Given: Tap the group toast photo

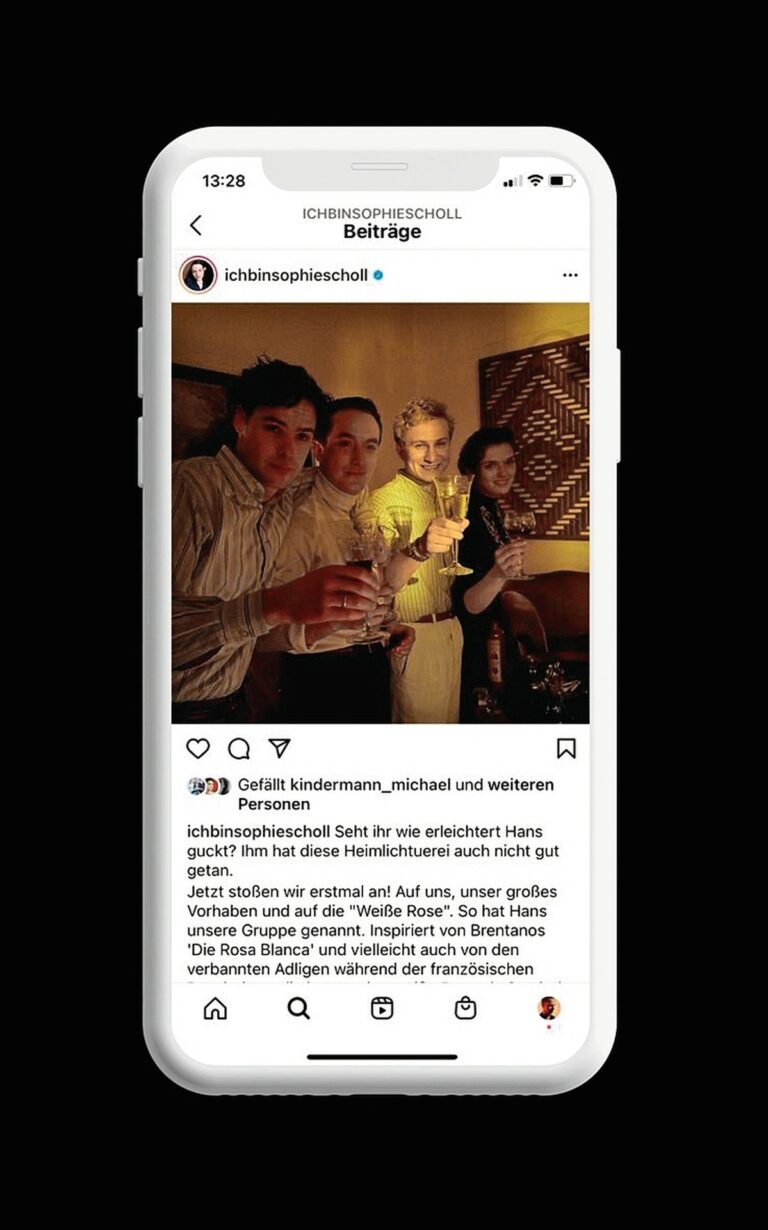Looking at the screenshot, I should pyautogui.click(x=380, y=513).
